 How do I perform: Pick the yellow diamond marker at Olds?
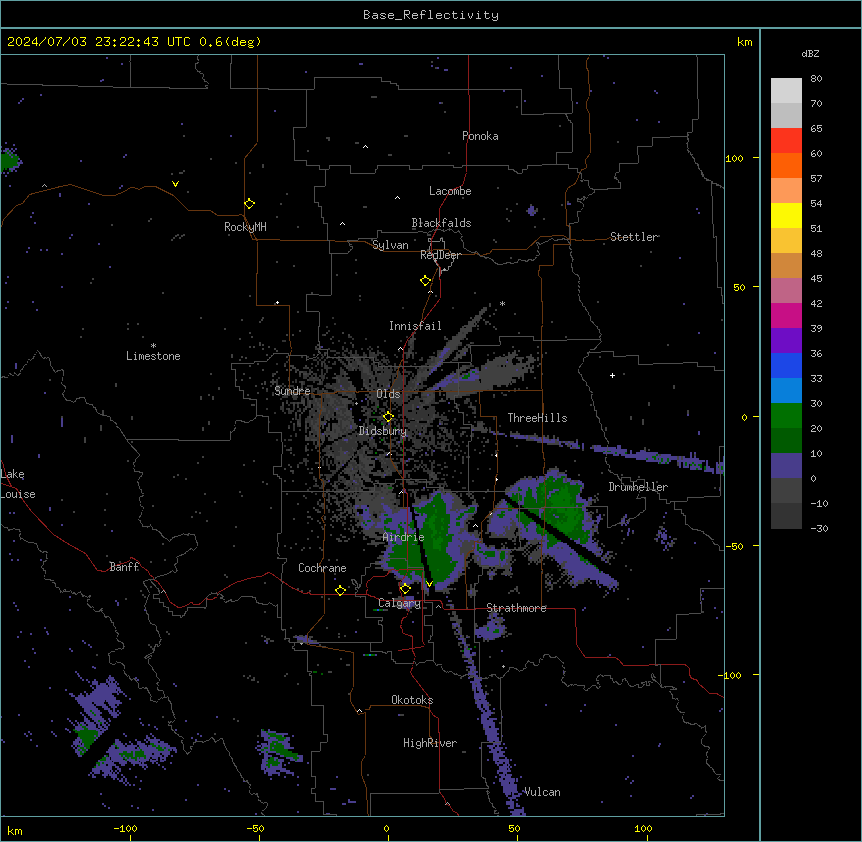click(388, 417)
